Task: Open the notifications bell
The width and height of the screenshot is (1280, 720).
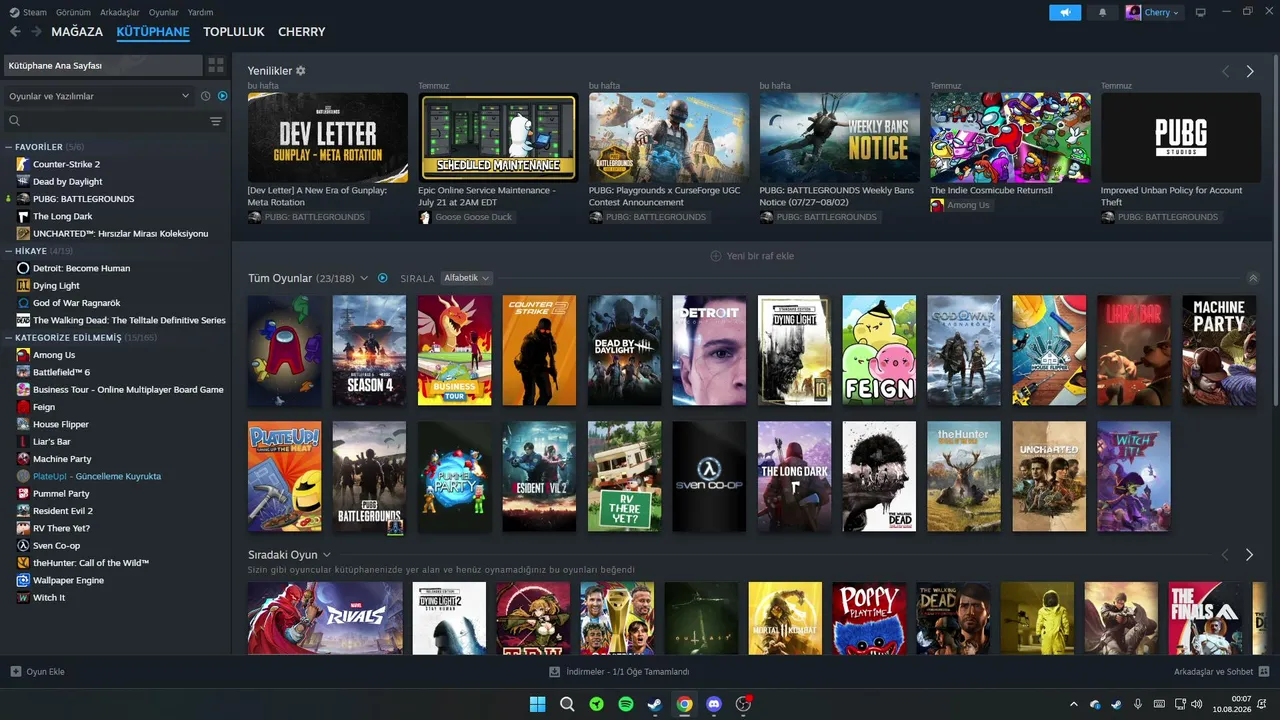Action: (1102, 13)
